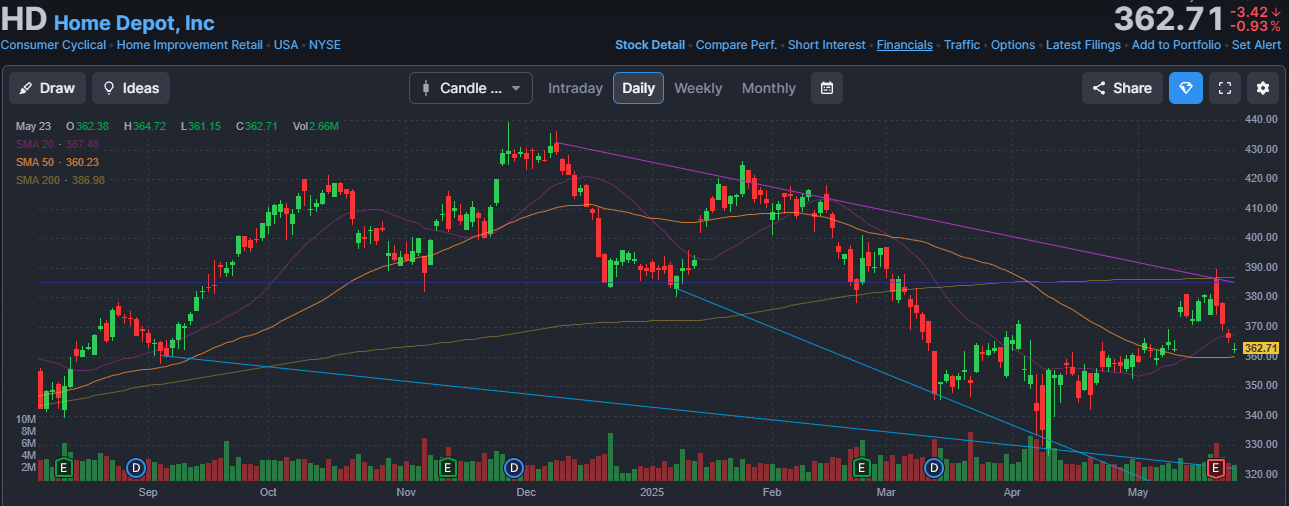Select the Weekly timeframe

pyautogui.click(x=697, y=88)
